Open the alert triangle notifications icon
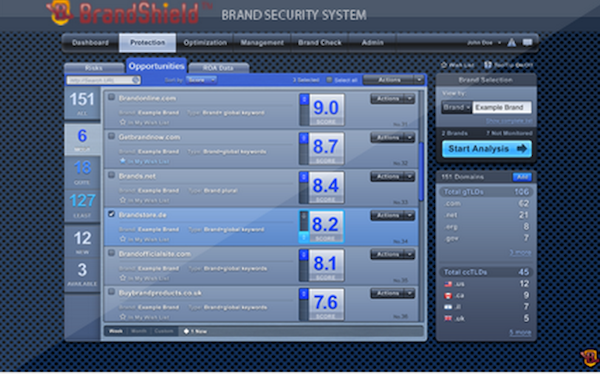600x374 pixels. click(x=512, y=42)
